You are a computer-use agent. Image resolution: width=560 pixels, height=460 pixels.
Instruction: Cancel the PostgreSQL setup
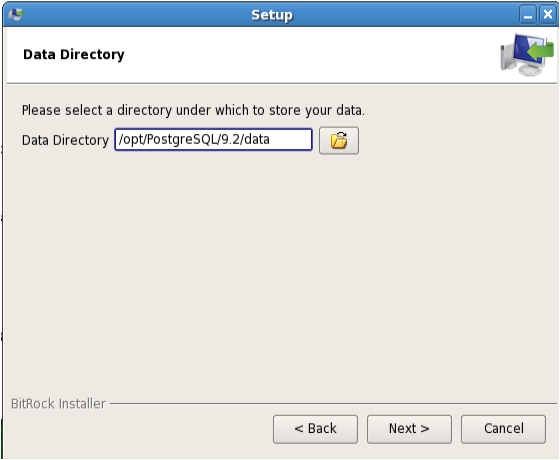pos(503,429)
